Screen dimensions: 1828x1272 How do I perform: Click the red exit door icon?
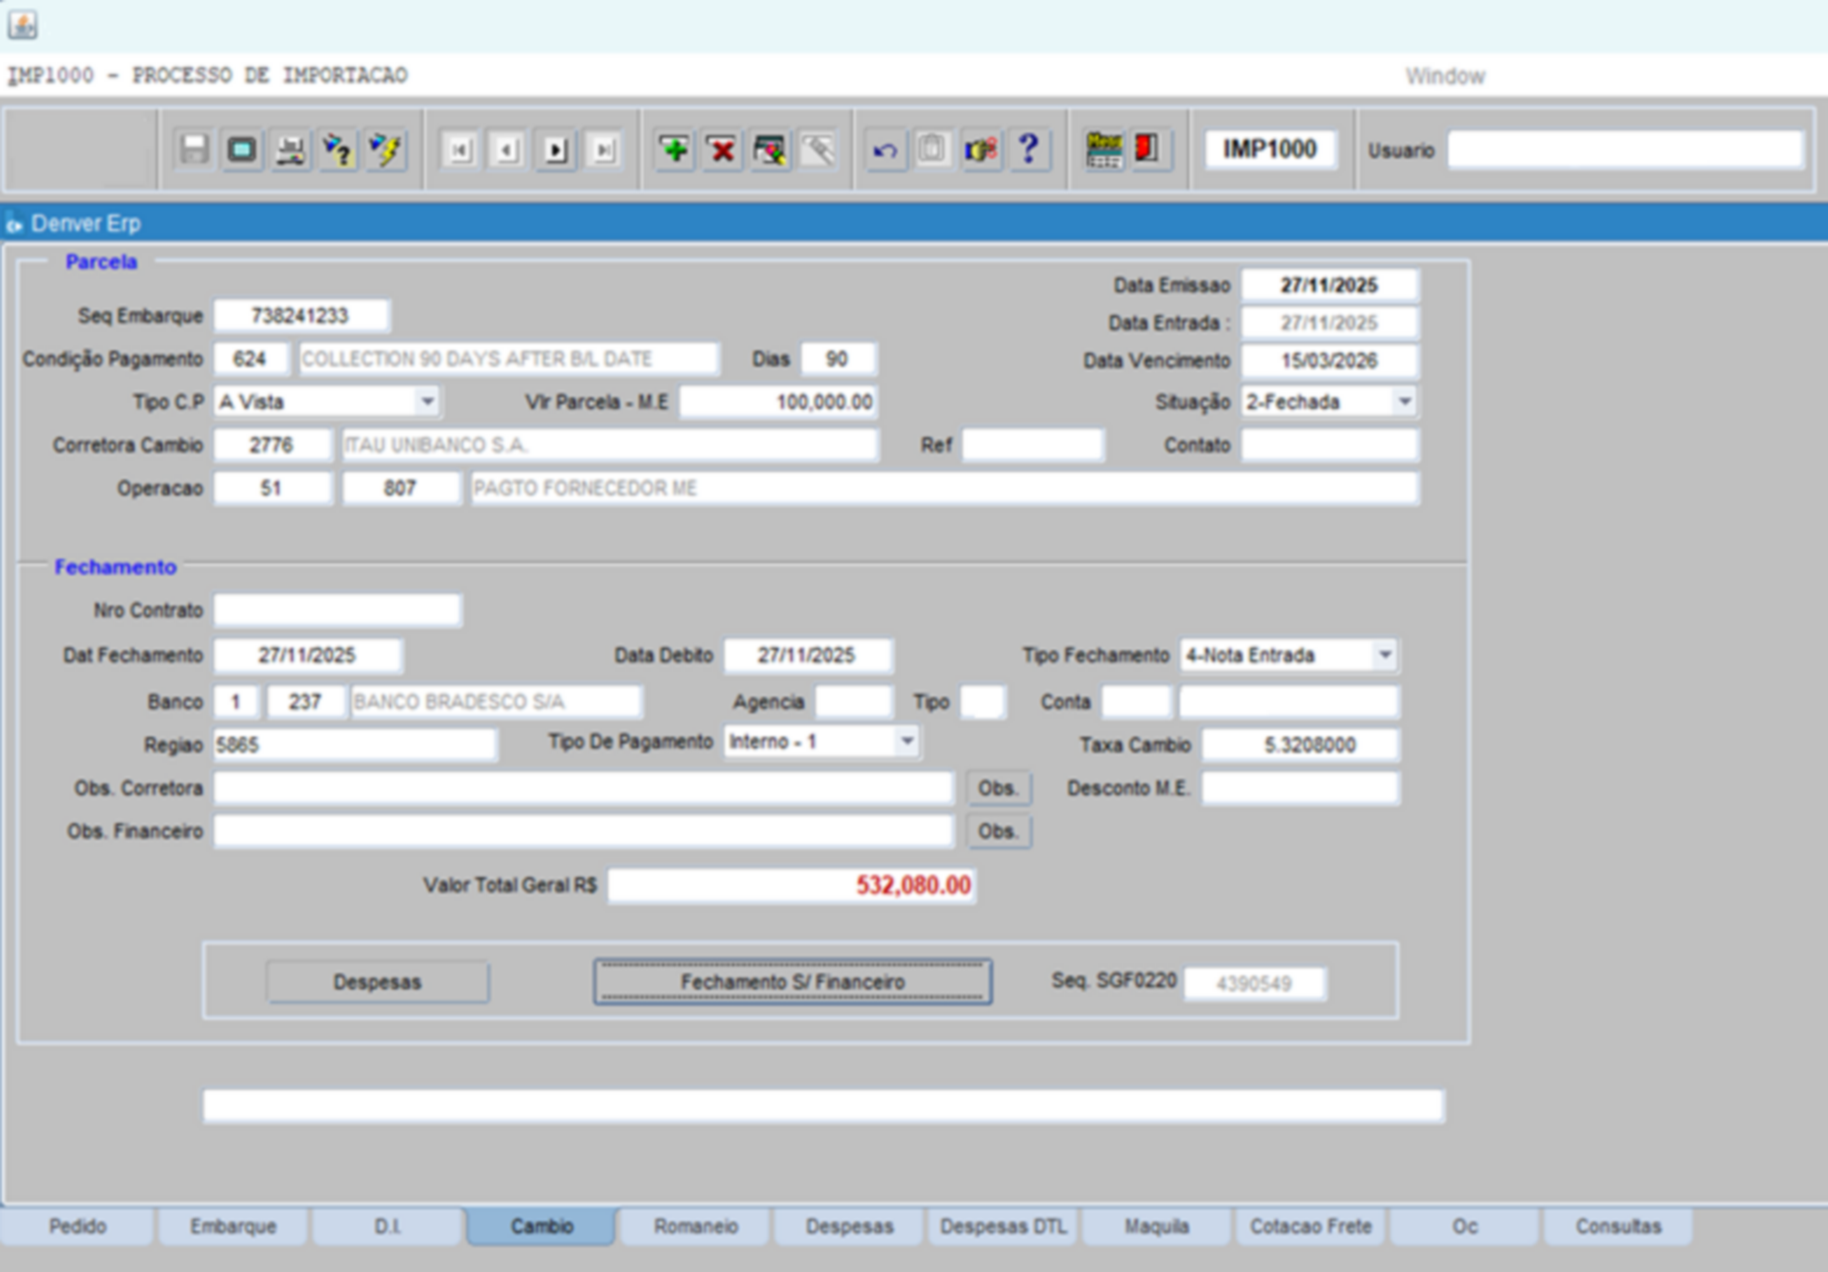(x=1149, y=150)
